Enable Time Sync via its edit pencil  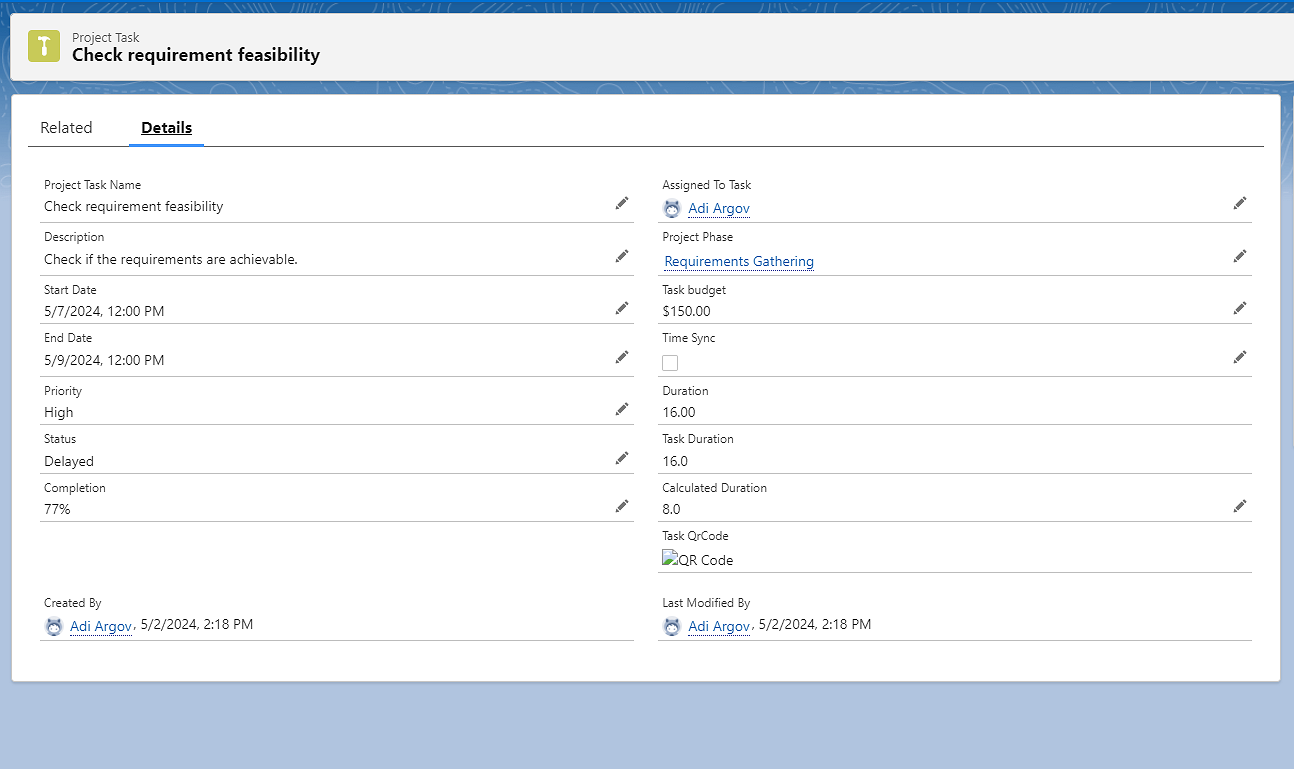tap(1240, 357)
